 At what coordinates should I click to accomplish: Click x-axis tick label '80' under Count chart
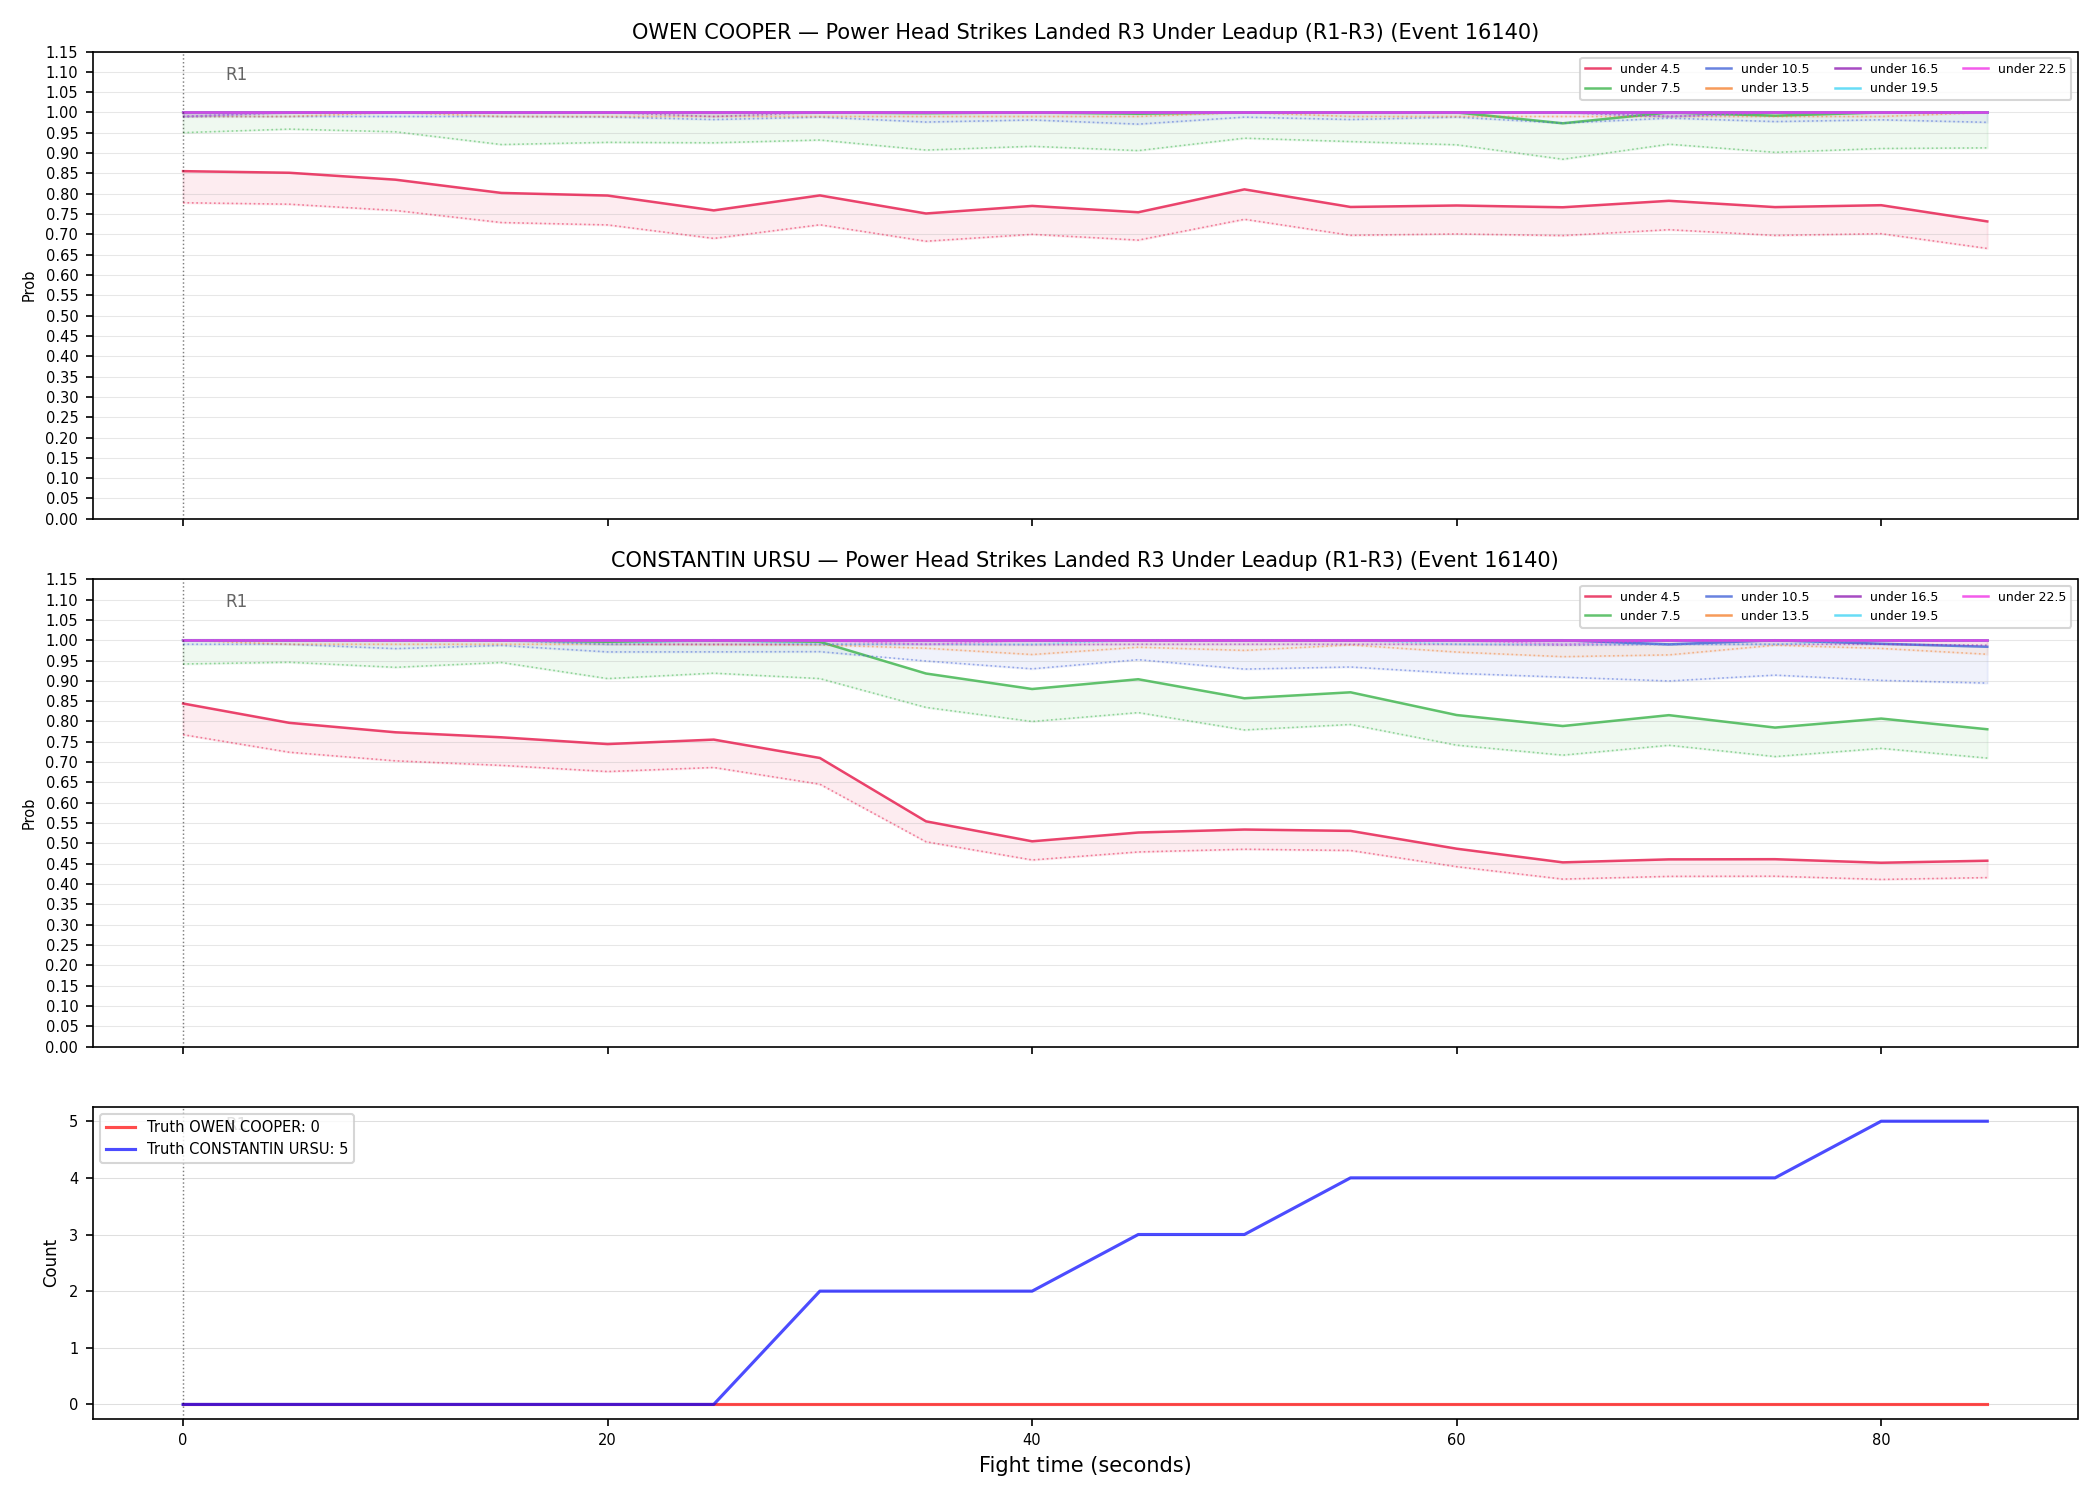coord(1881,1440)
